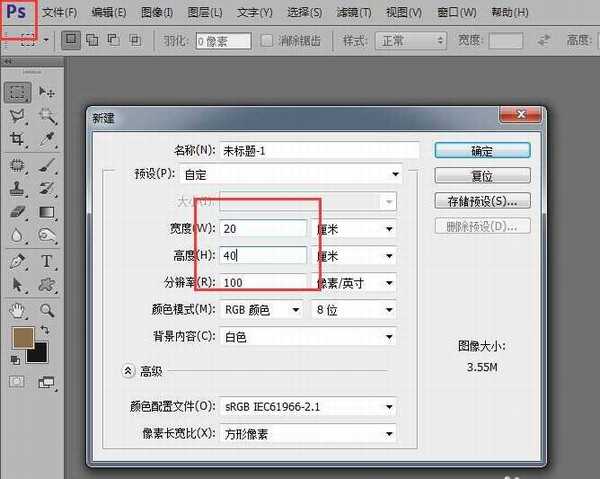Select the Type tool
This screenshot has height=479, width=600.
point(47,261)
